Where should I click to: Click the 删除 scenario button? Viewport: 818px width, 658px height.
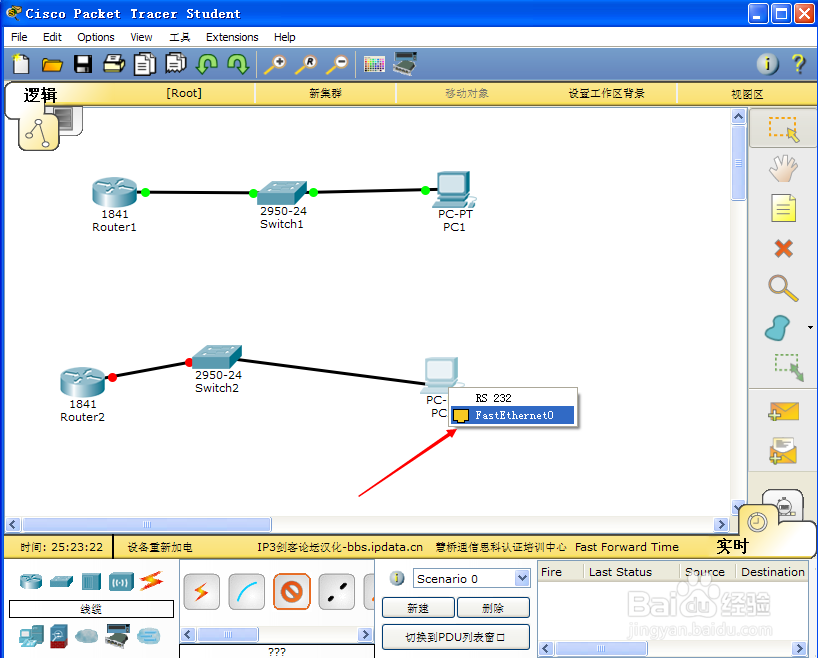pos(493,608)
